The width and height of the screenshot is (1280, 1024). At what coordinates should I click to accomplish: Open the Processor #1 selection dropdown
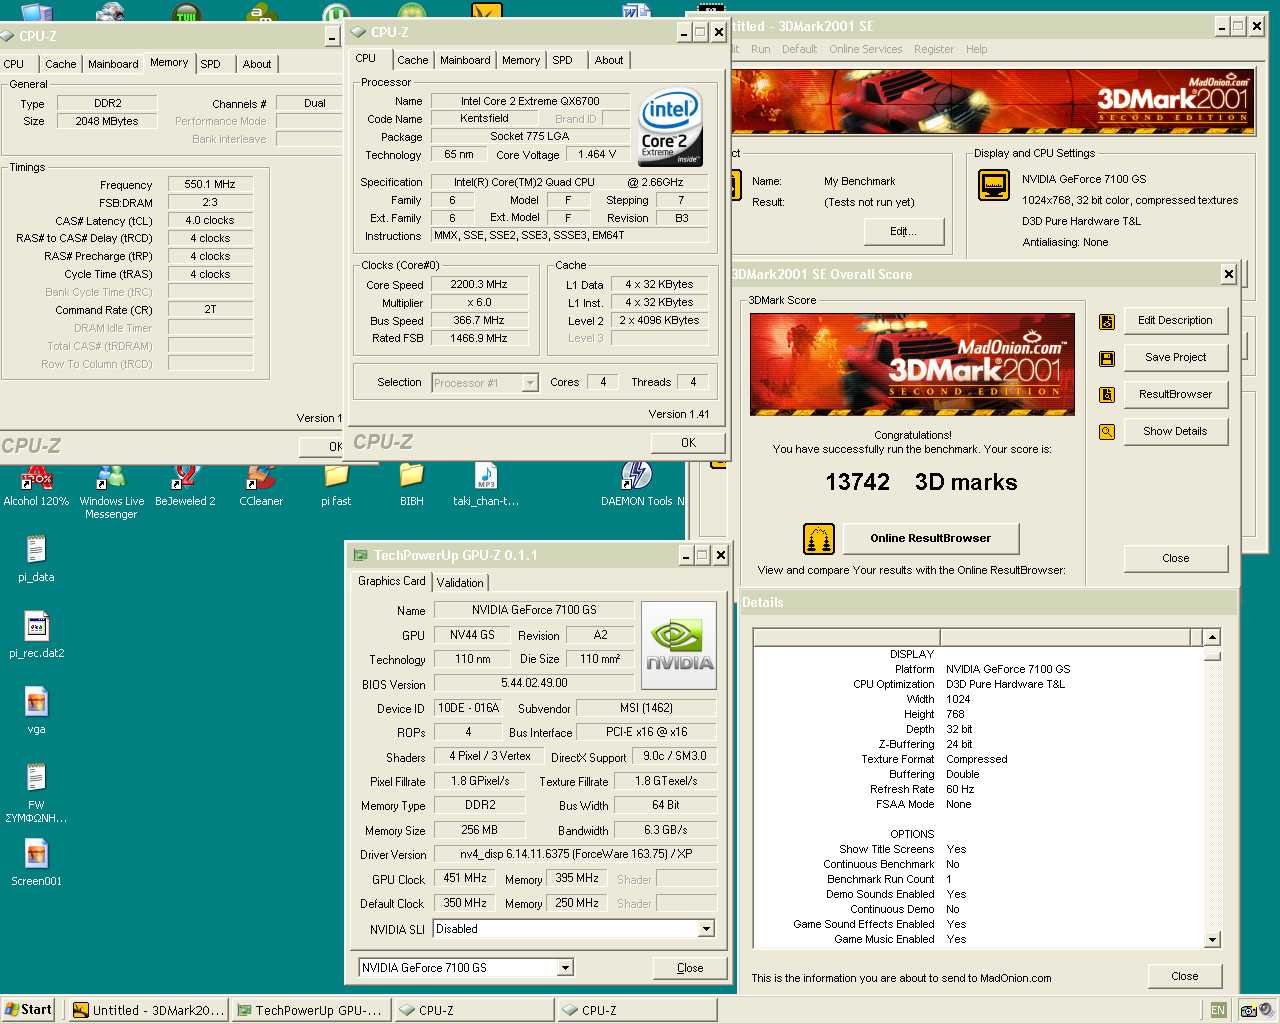tap(530, 383)
